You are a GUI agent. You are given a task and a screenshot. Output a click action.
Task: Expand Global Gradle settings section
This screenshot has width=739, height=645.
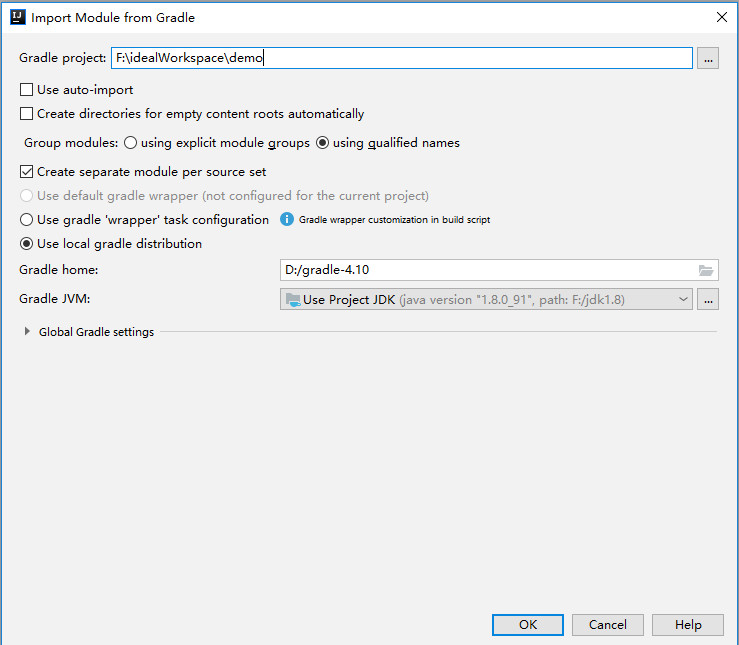[27, 332]
